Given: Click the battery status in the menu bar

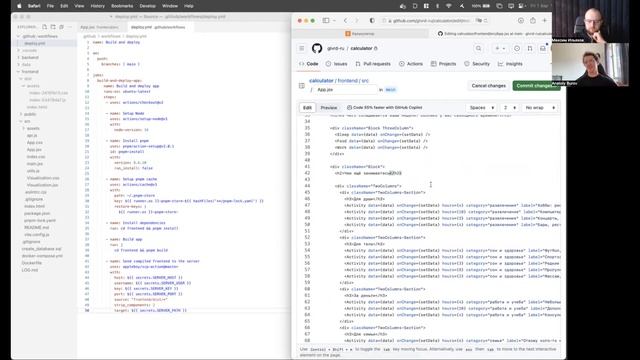Looking at the screenshot, I should [x=481, y=6].
